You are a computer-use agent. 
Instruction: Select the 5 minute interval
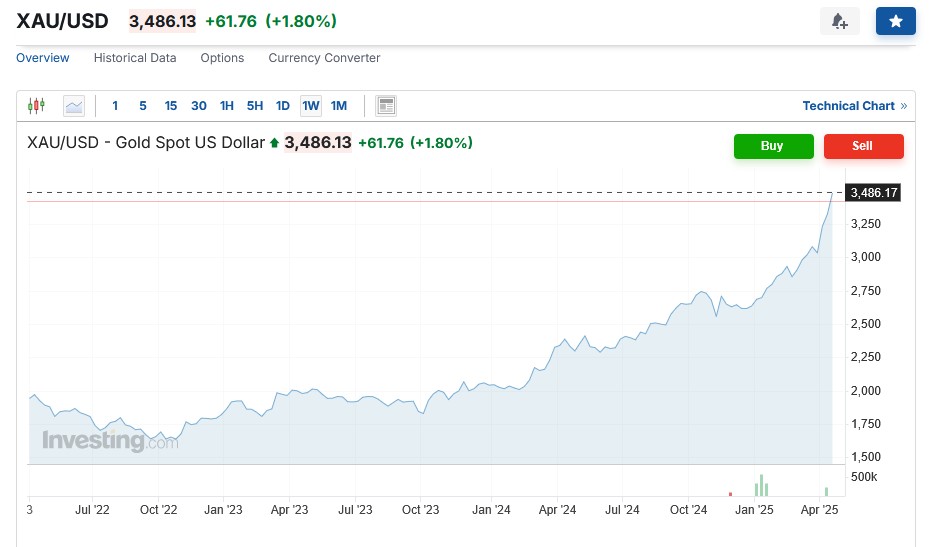point(142,106)
